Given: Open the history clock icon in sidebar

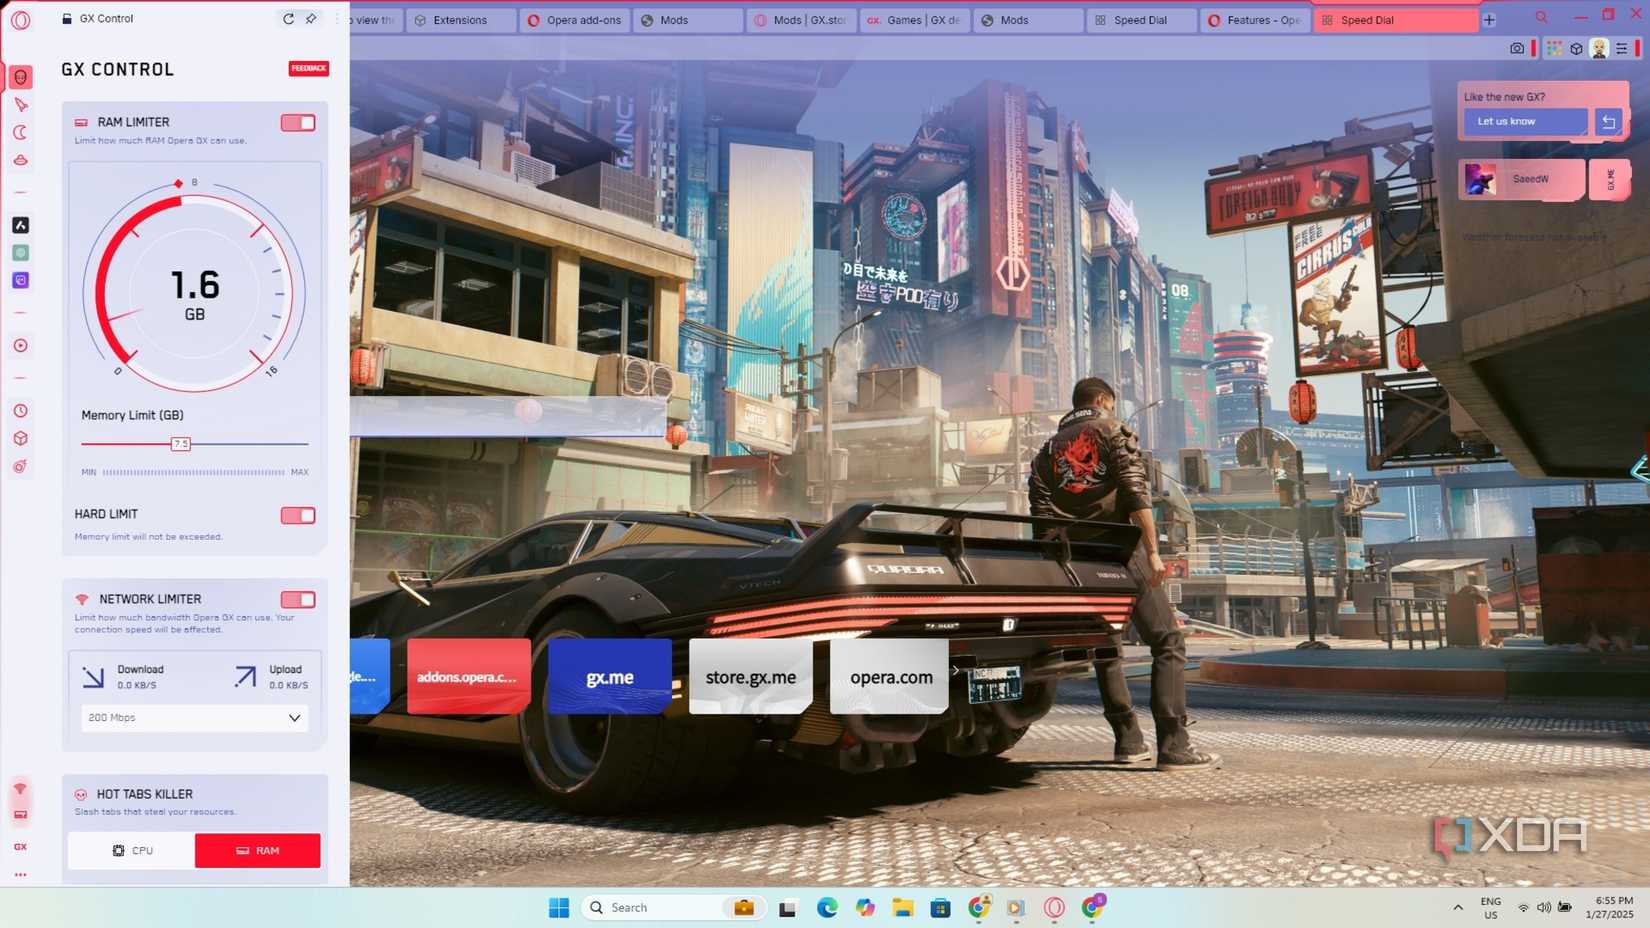Looking at the screenshot, I should click(x=20, y=411).
